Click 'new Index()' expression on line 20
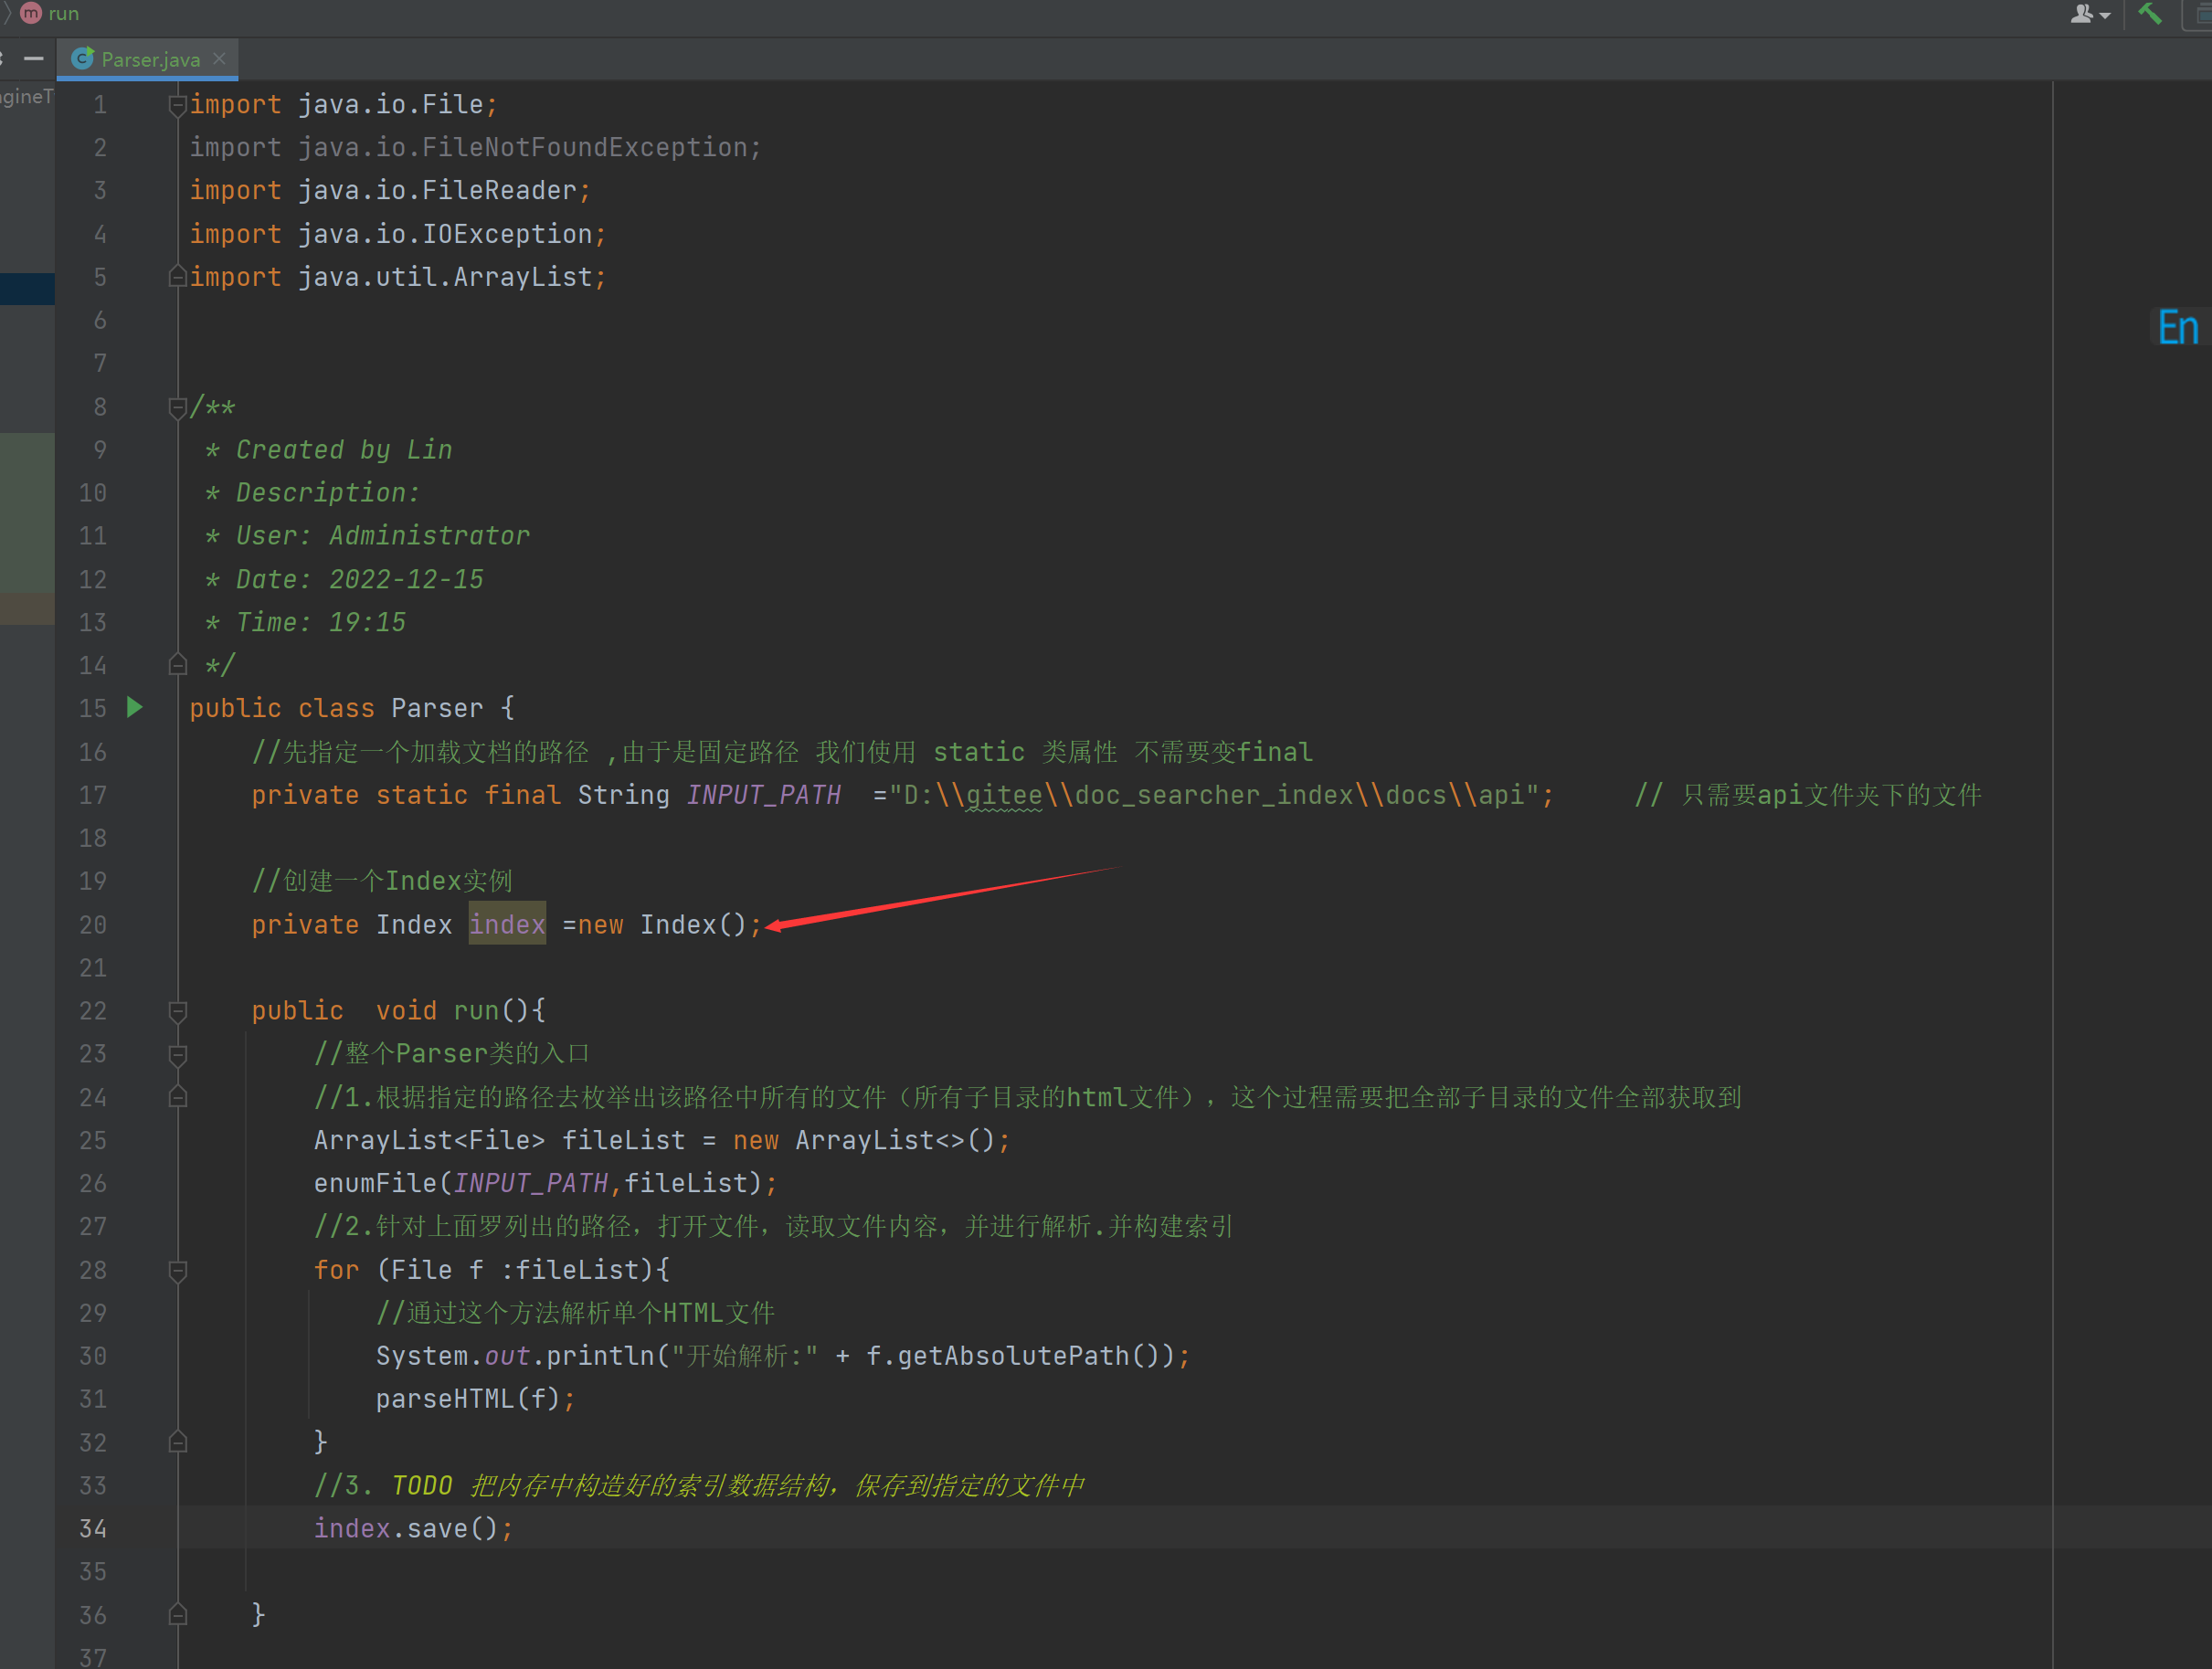This screenshot has height=1669, width=2212. click(662, 924)
